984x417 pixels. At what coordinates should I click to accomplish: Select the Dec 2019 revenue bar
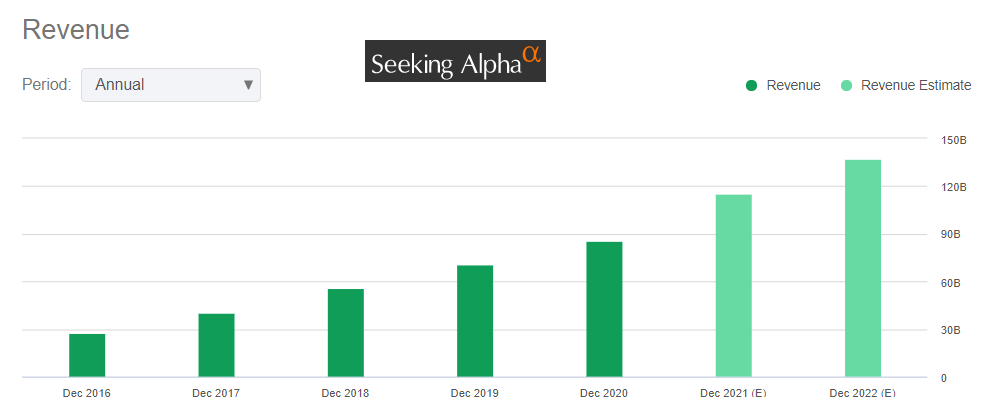click(475, 321)
